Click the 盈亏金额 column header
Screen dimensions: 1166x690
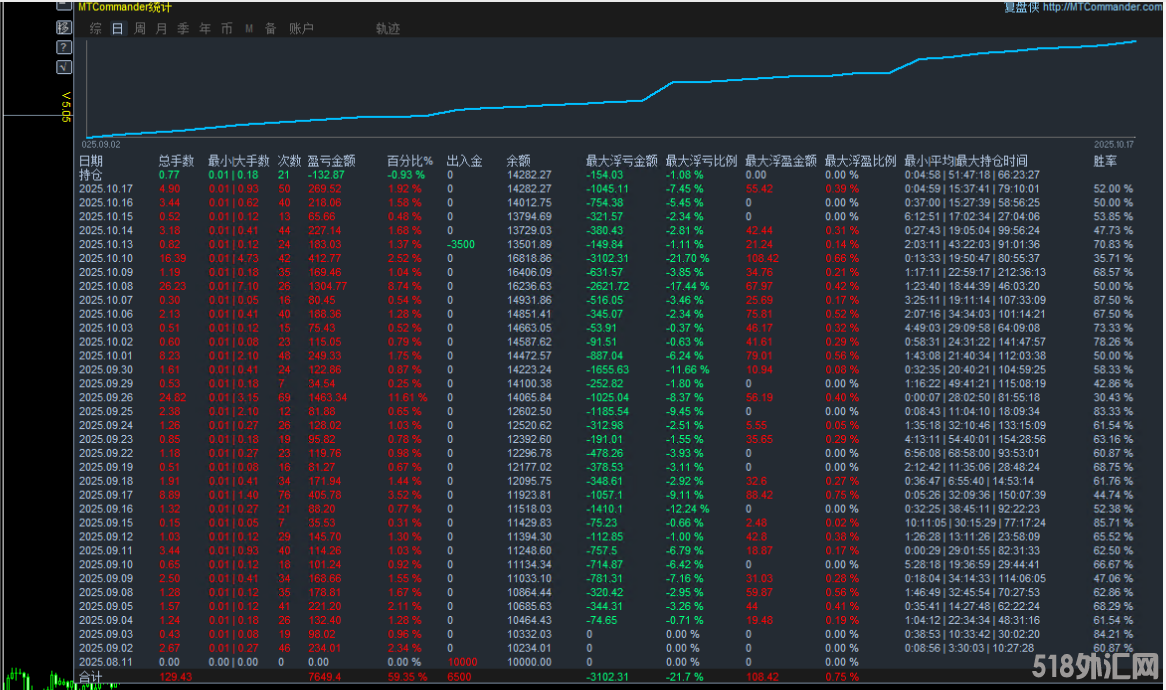coord(331,160)
